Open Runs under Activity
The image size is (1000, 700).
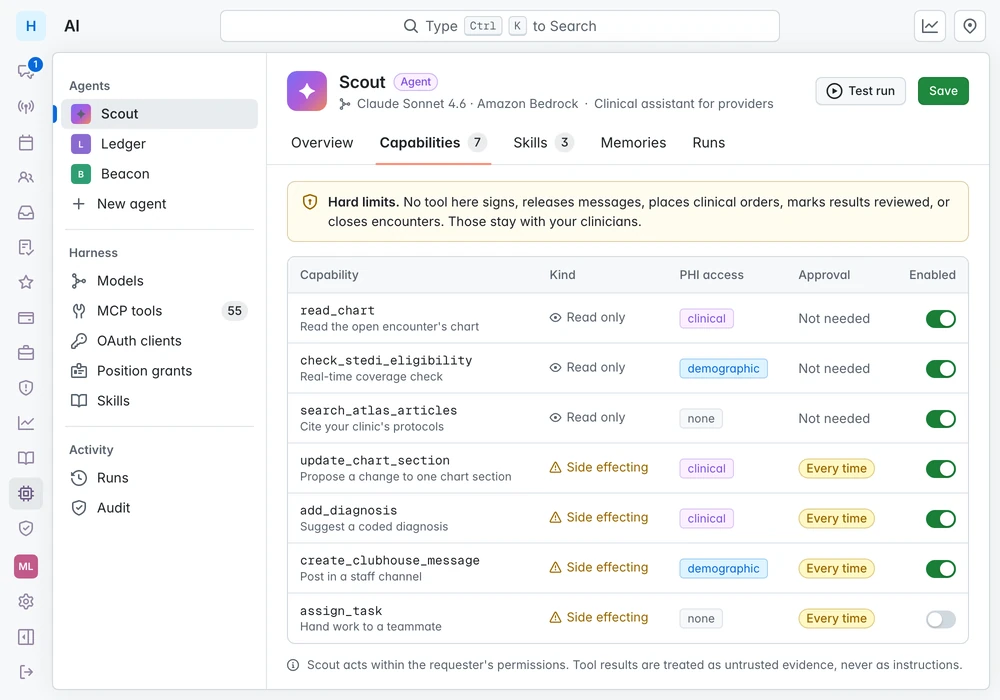(159, 478)
